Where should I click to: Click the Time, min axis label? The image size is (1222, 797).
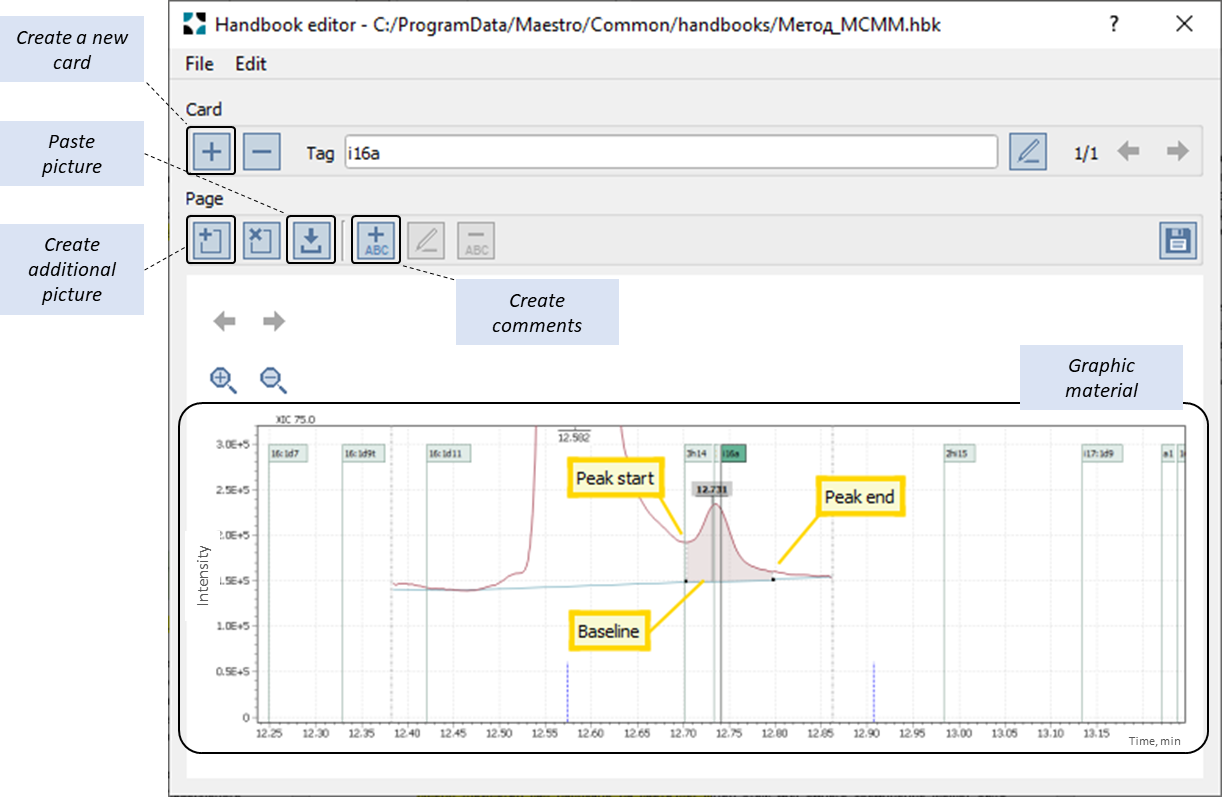point(1155,741)
